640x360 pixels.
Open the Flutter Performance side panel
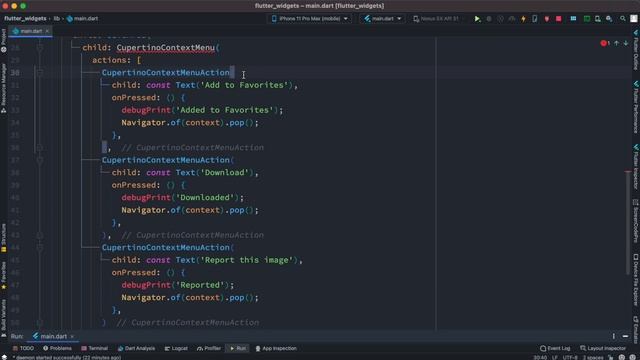point(636,107)
